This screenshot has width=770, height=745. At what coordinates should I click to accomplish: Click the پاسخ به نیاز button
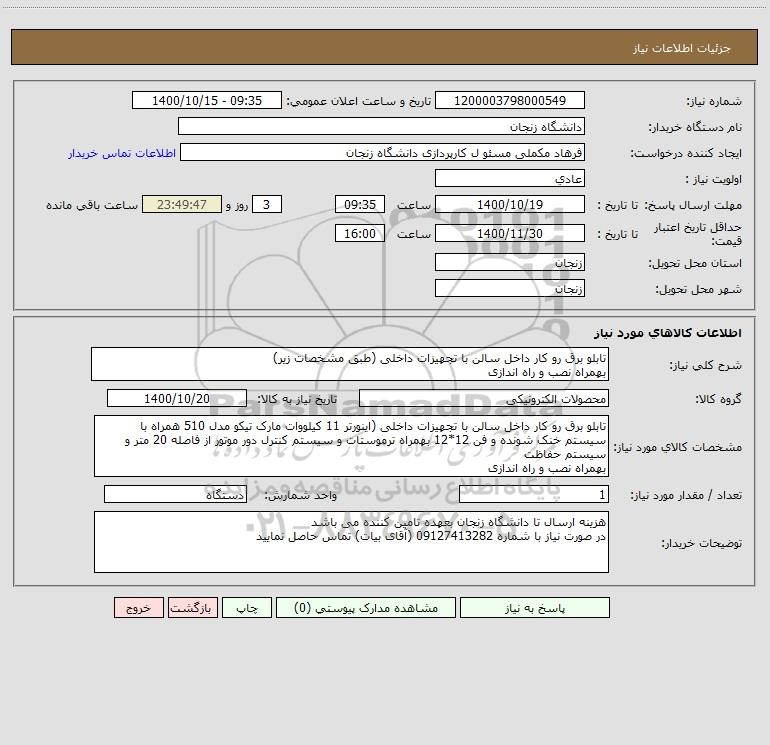535,607
